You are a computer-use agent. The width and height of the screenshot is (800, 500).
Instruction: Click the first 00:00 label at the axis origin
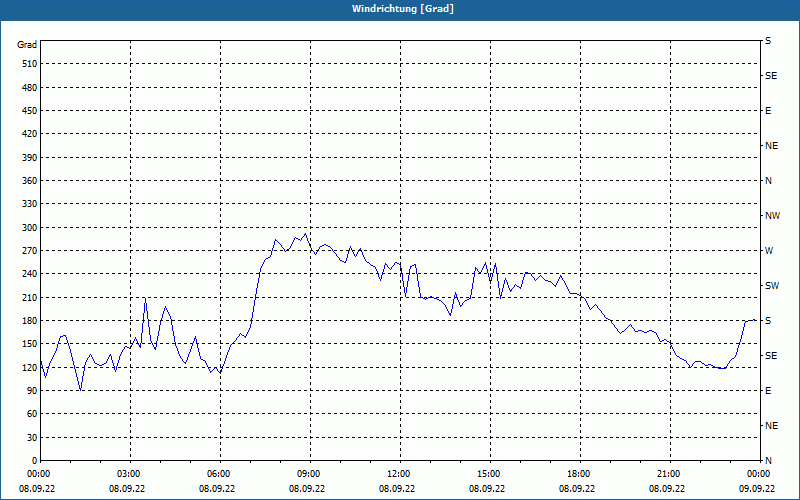click(40, 474)
